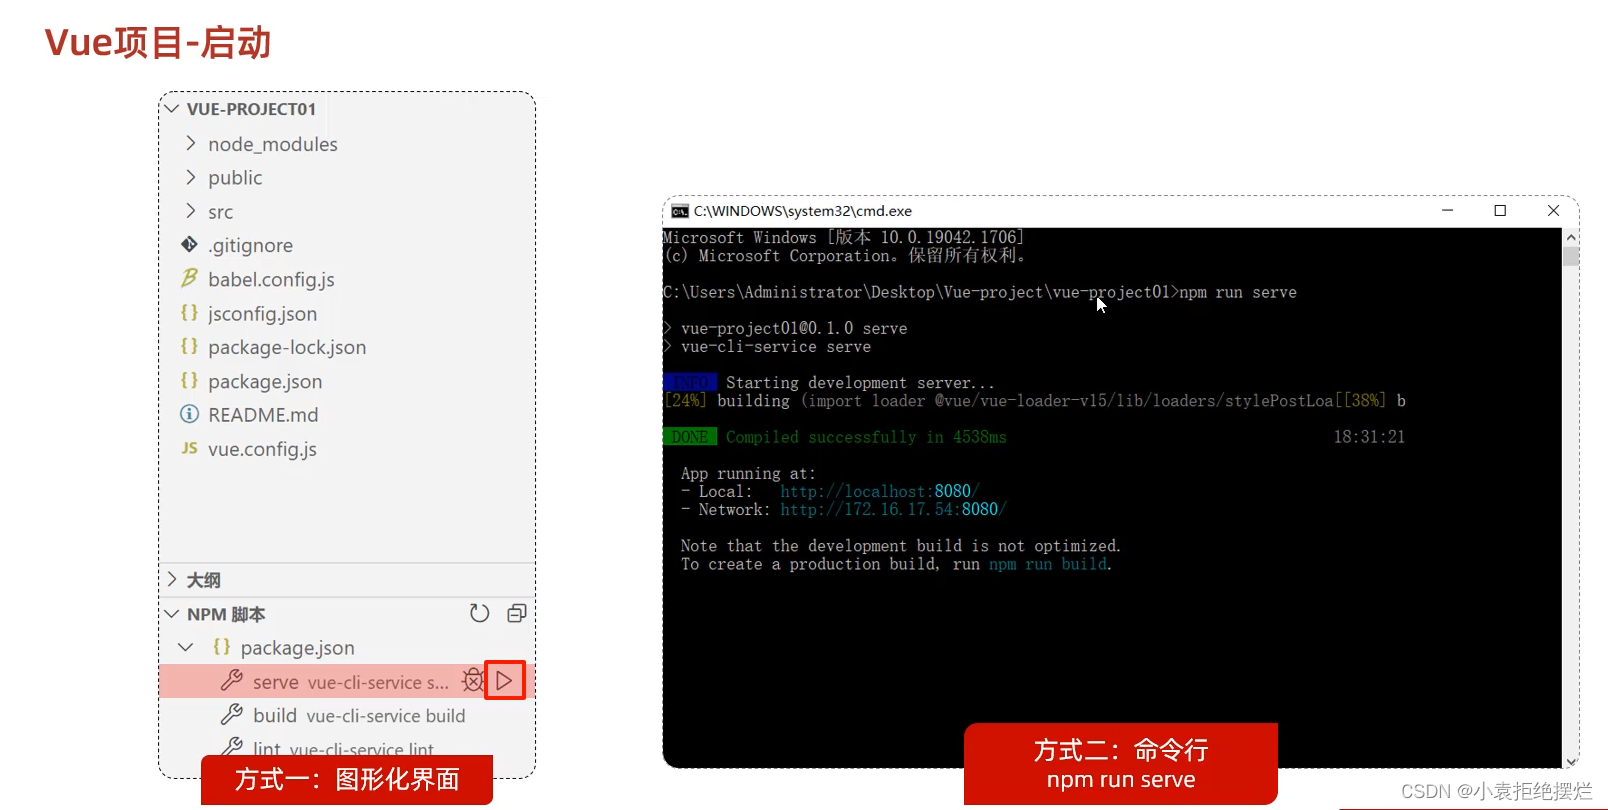Collapse all NPM scripts icon
The height and width of the screenshot is (810, 1608).
(517, 613)
